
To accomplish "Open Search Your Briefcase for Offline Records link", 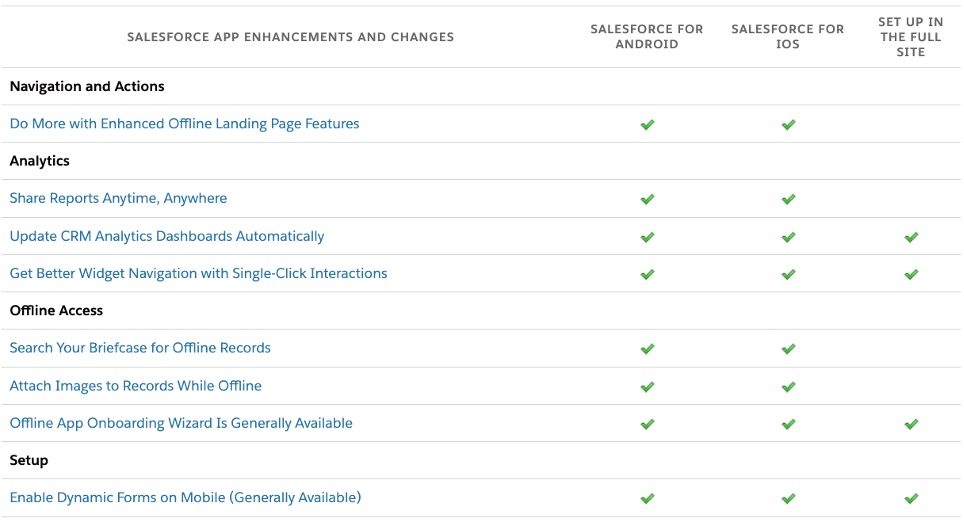I will point(140,348).
